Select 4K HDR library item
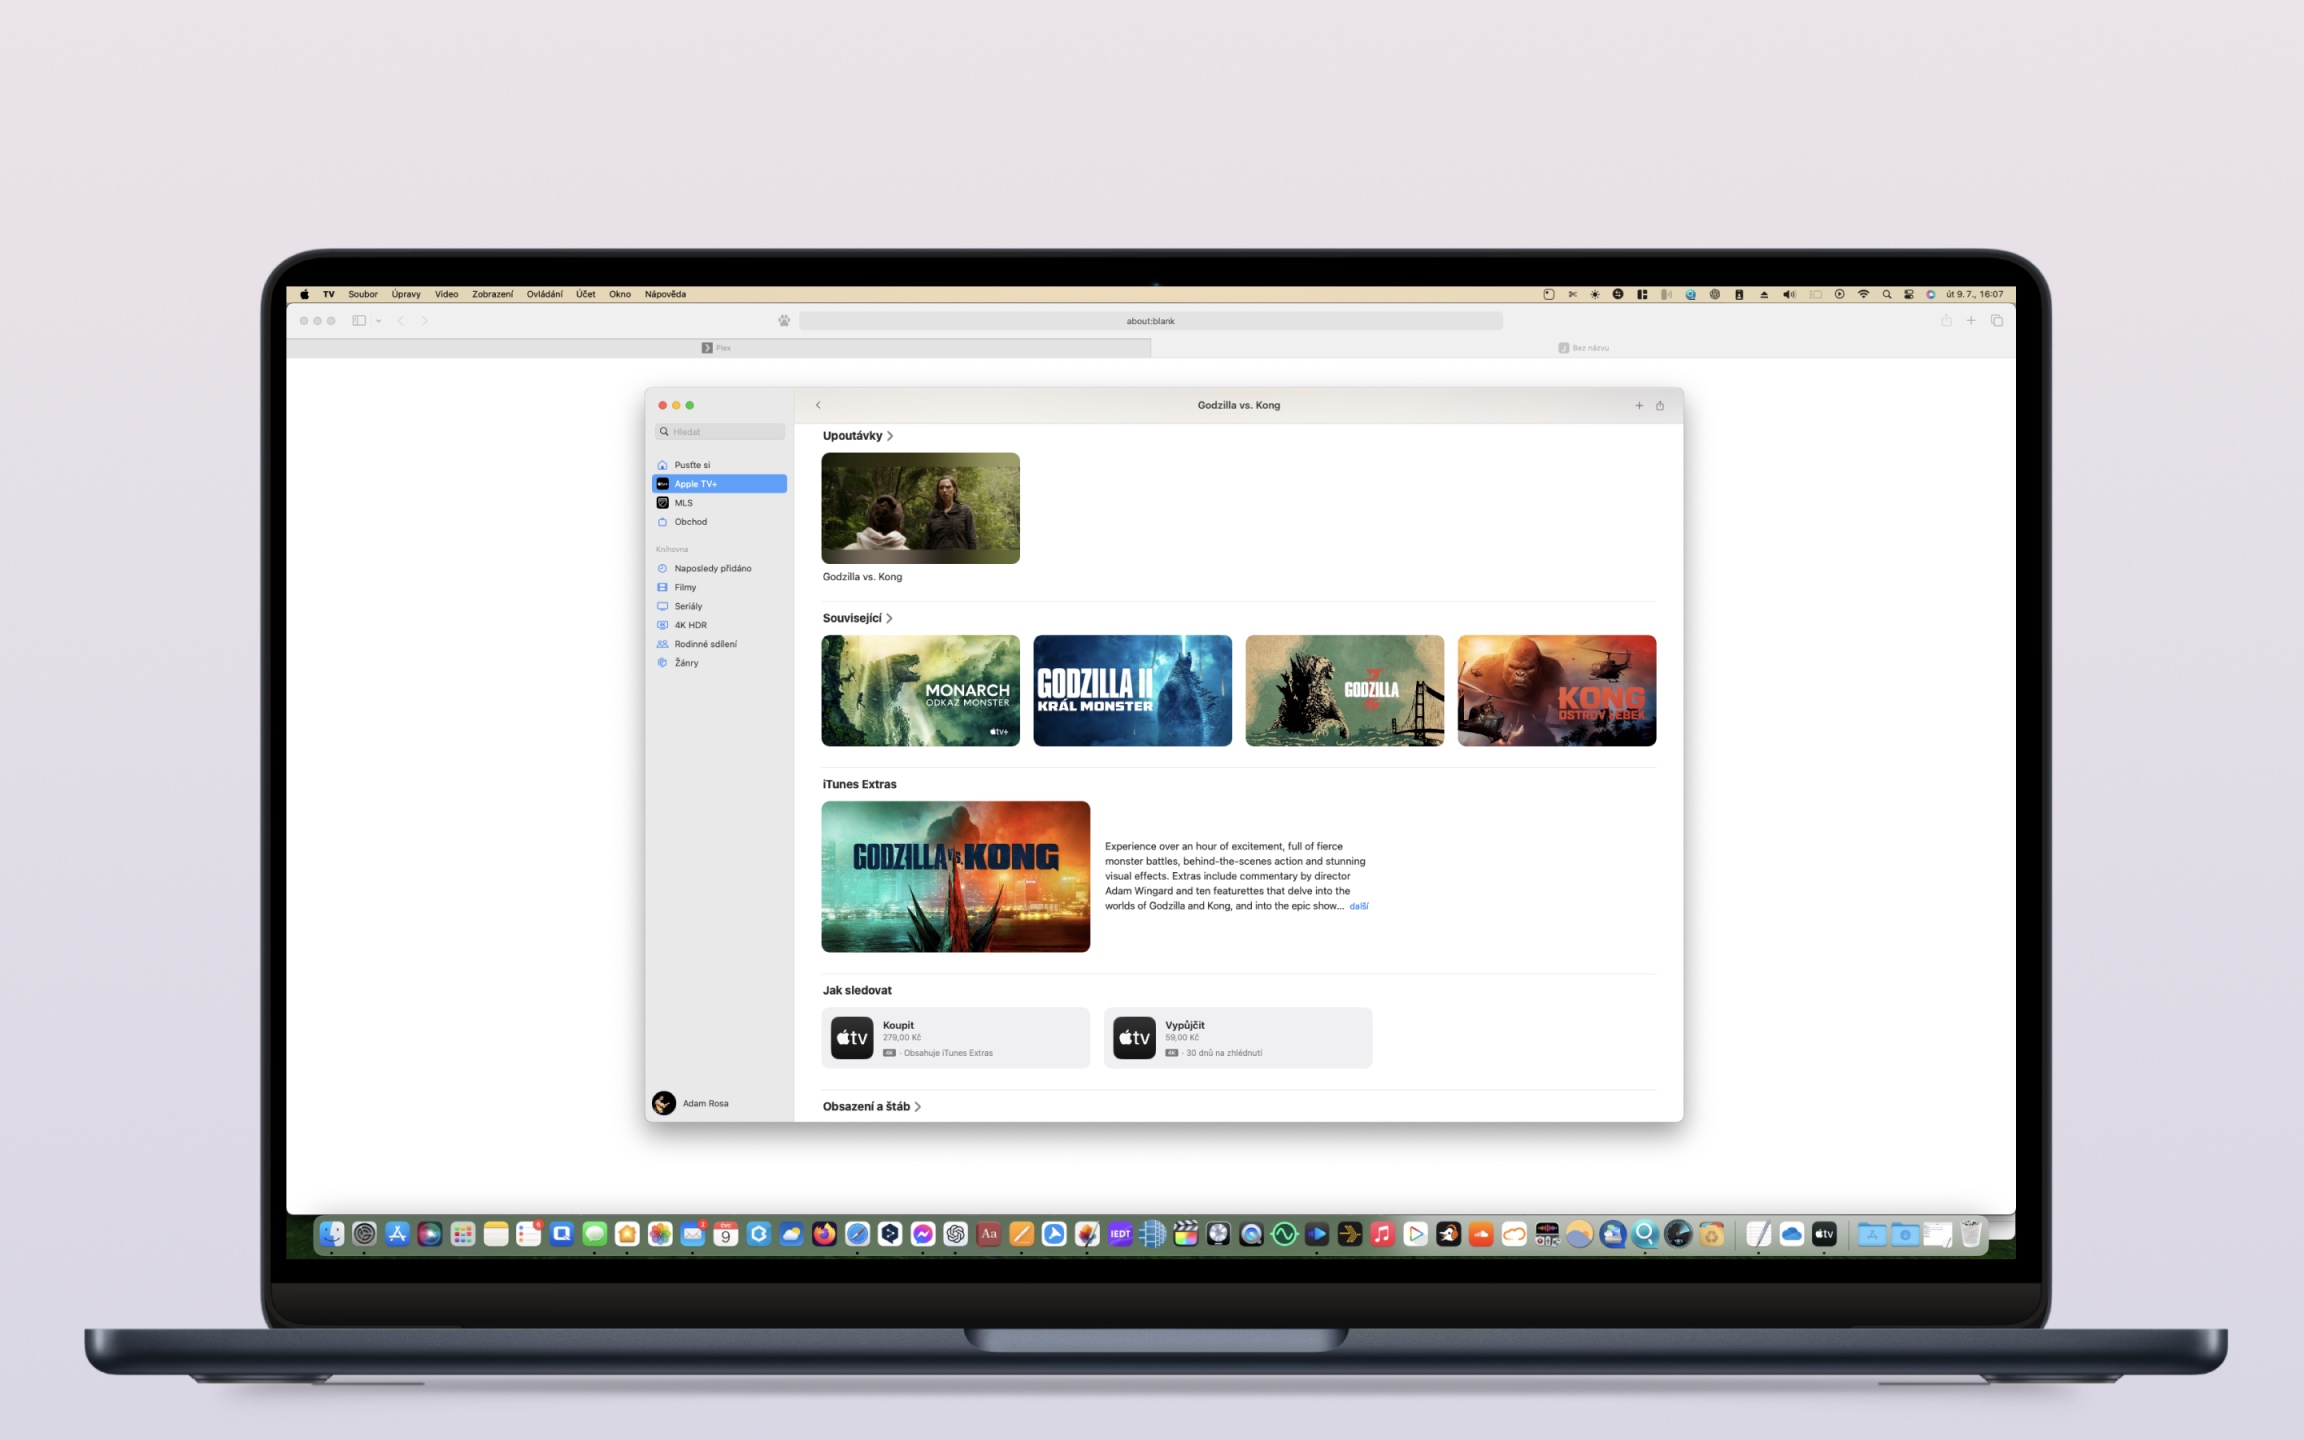Image resolution: width=2304 pixels, height=1440 pixels. click(x=690, y=625)
